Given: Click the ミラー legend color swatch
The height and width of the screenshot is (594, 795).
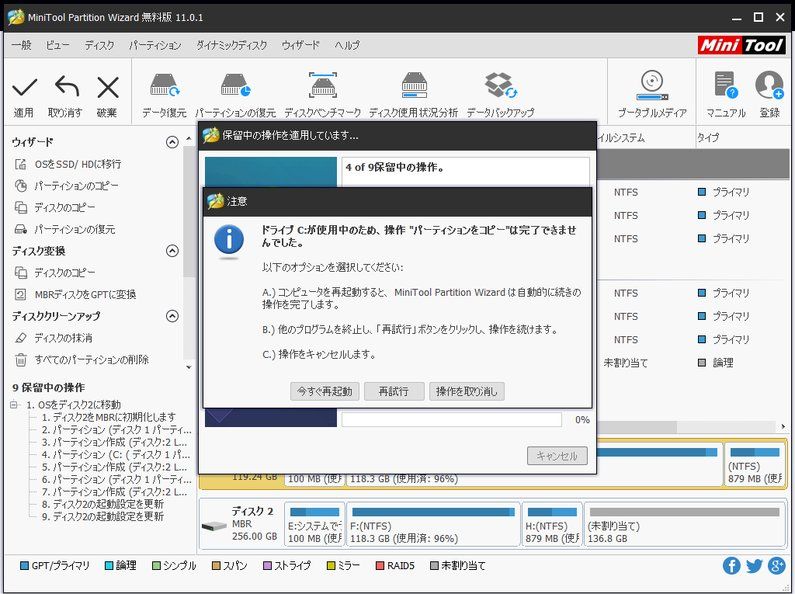Looking at the screenshot, I should tap(331, 566).
